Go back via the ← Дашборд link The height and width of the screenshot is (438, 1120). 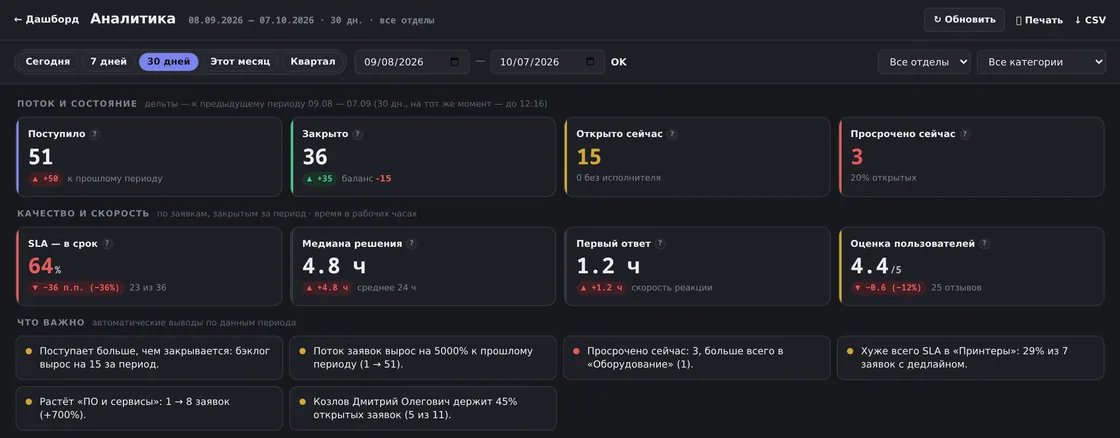pos(46,19)
